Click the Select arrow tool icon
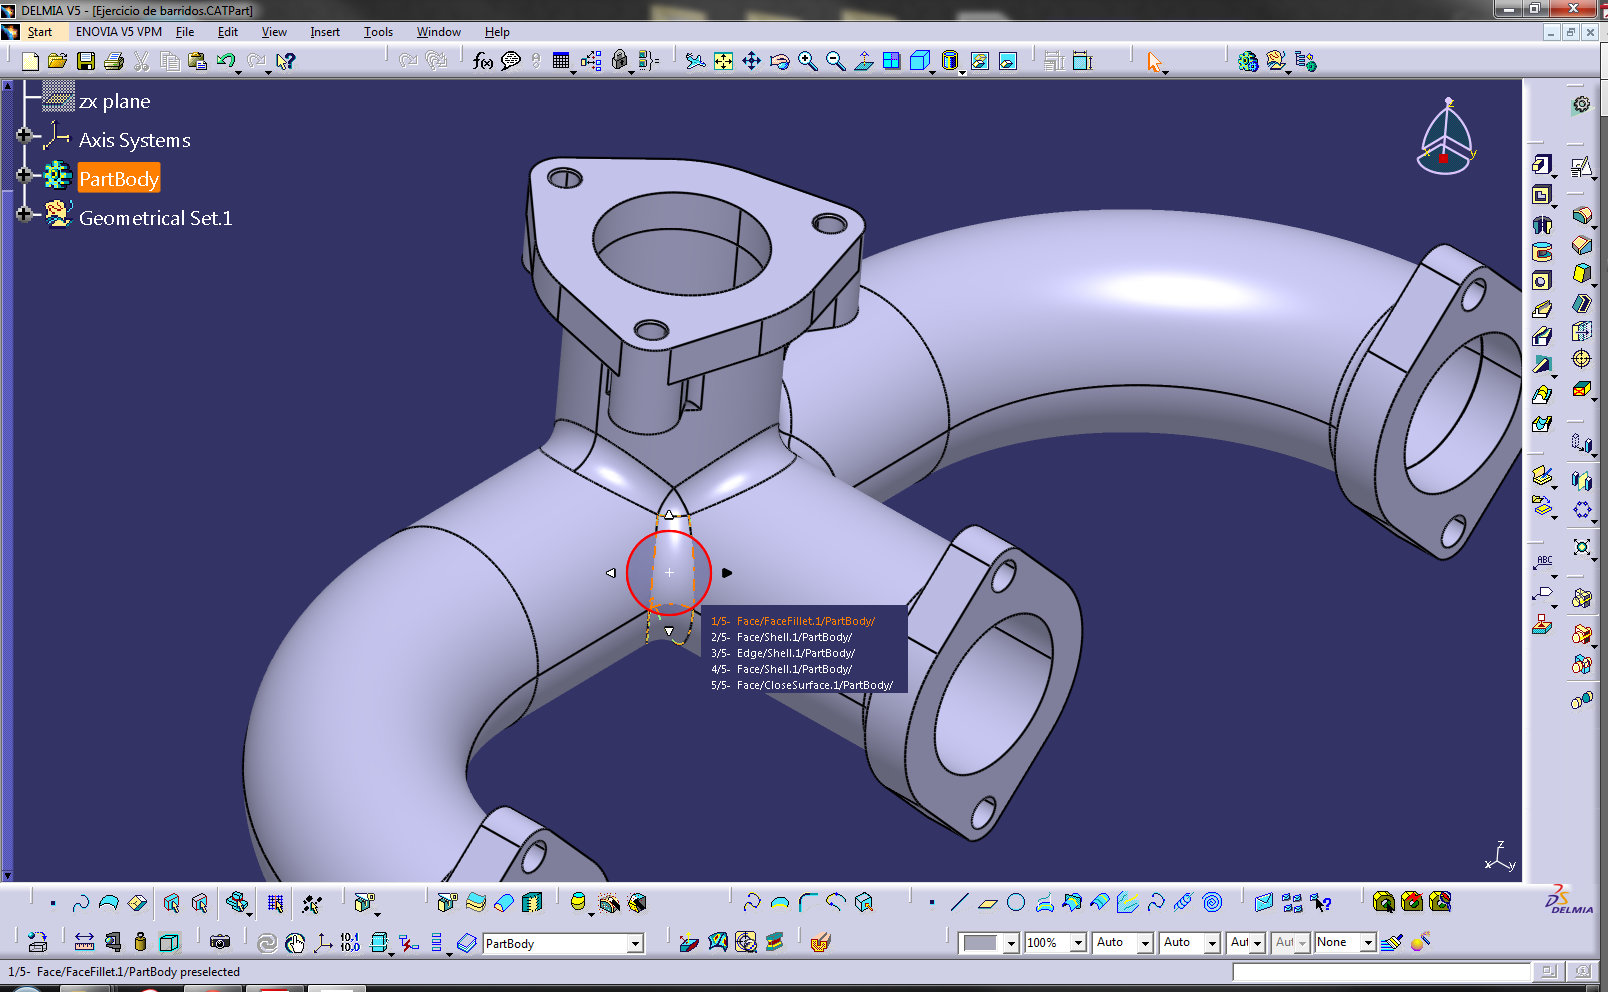 [1154, 62]
